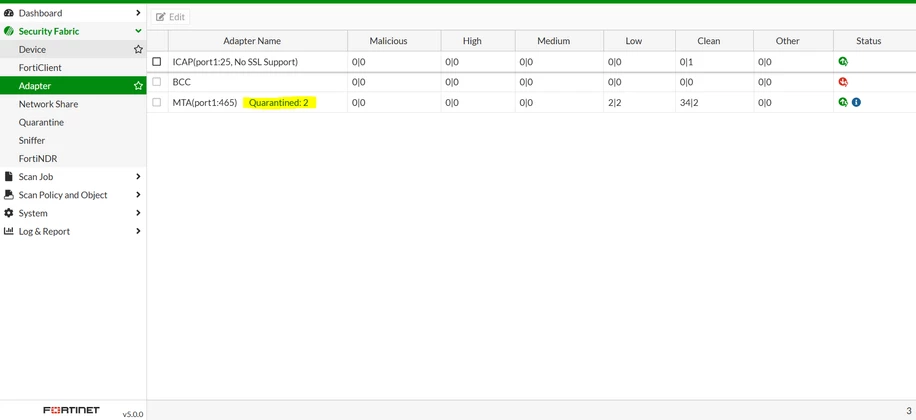
Task: Open the Network Share menu item
Action: (x=73, y=104)
